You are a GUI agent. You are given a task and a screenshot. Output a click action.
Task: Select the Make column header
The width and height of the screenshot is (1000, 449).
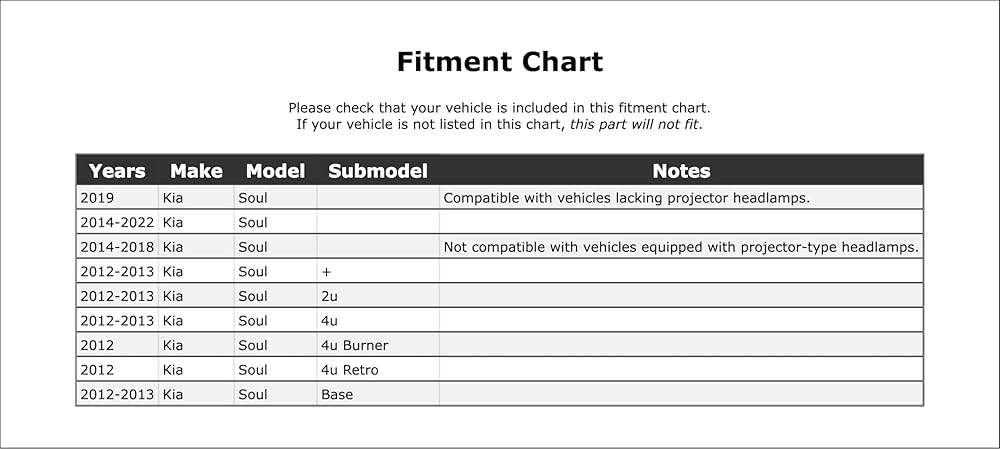point(196,171)
